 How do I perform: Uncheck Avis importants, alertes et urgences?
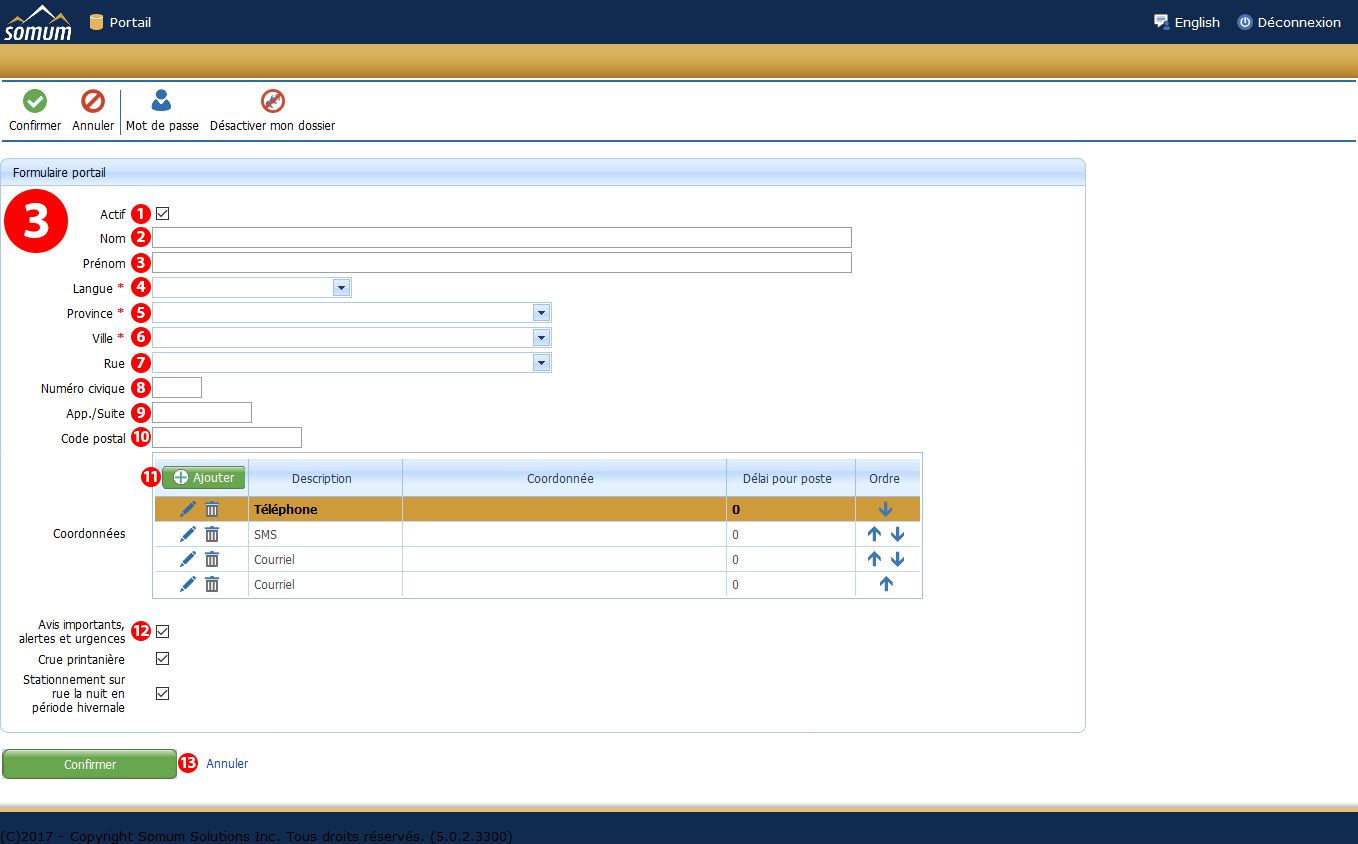click(x=163, y=631)
